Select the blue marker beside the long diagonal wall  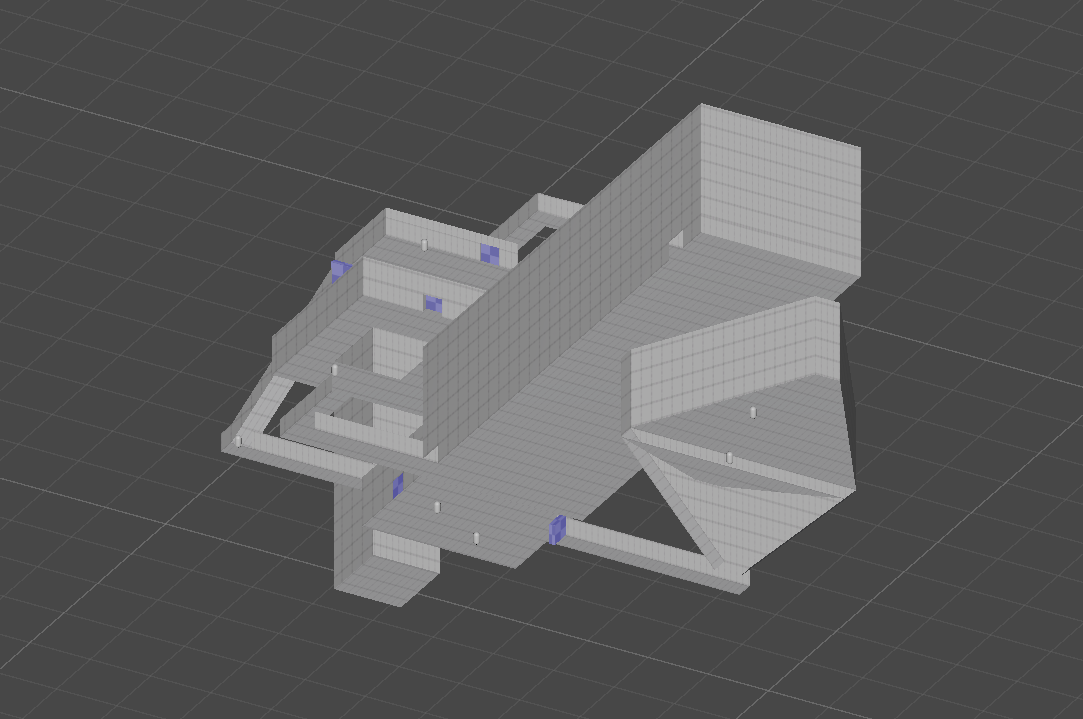point(490,253)
